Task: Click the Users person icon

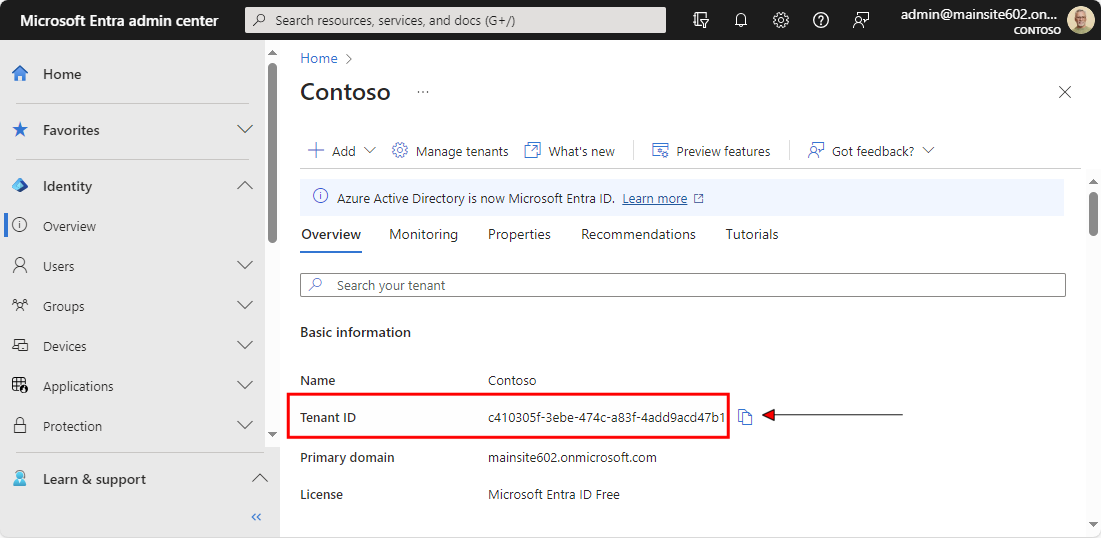Action: (x=20, y=265)
